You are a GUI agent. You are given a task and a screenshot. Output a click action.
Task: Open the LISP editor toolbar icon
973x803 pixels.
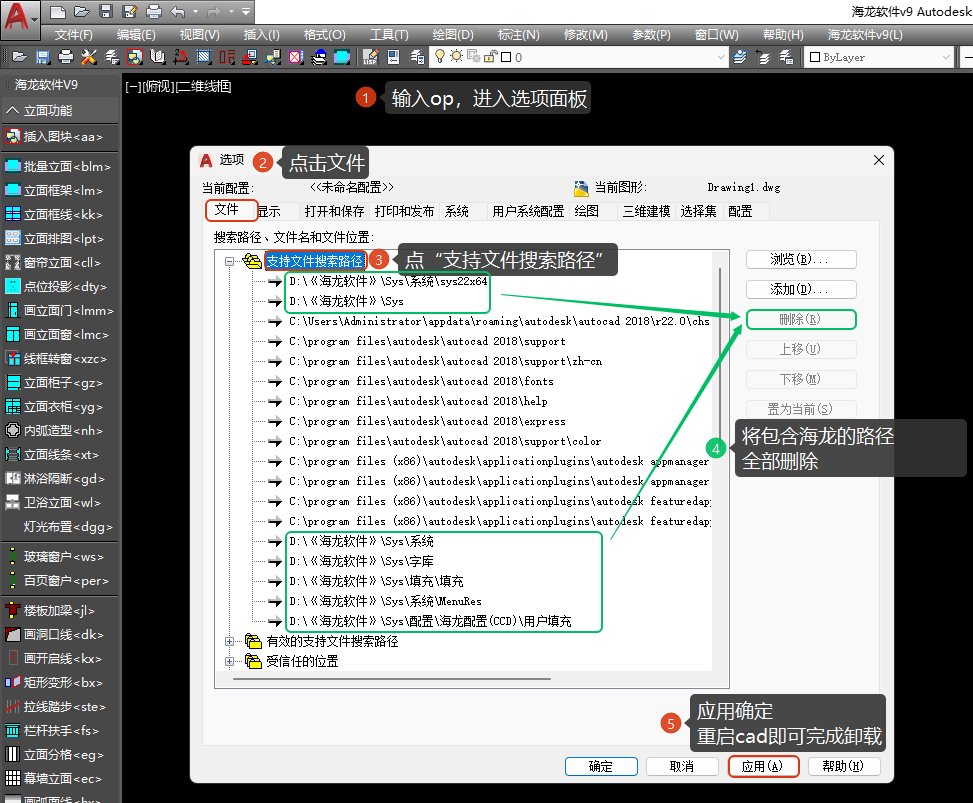370,57
